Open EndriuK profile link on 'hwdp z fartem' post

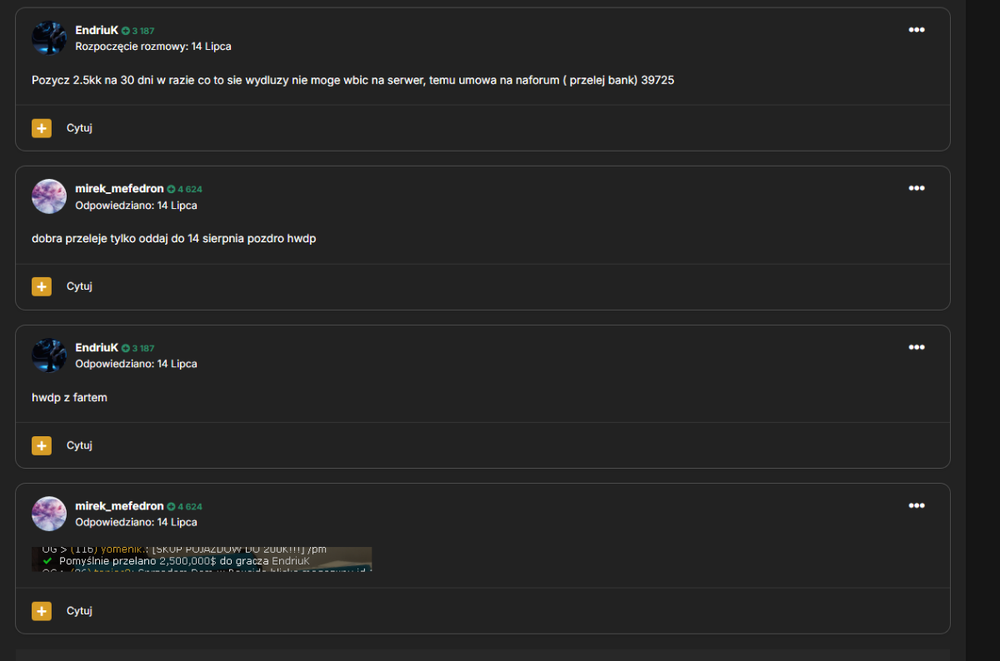coord(96,348)
